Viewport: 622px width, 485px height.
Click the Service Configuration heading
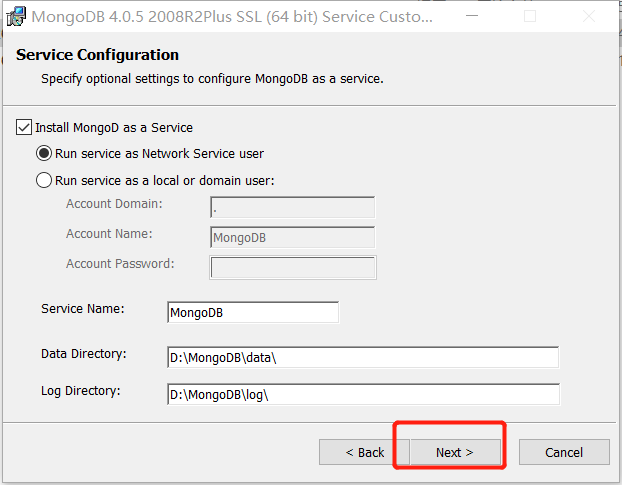(x=97, y=55)
